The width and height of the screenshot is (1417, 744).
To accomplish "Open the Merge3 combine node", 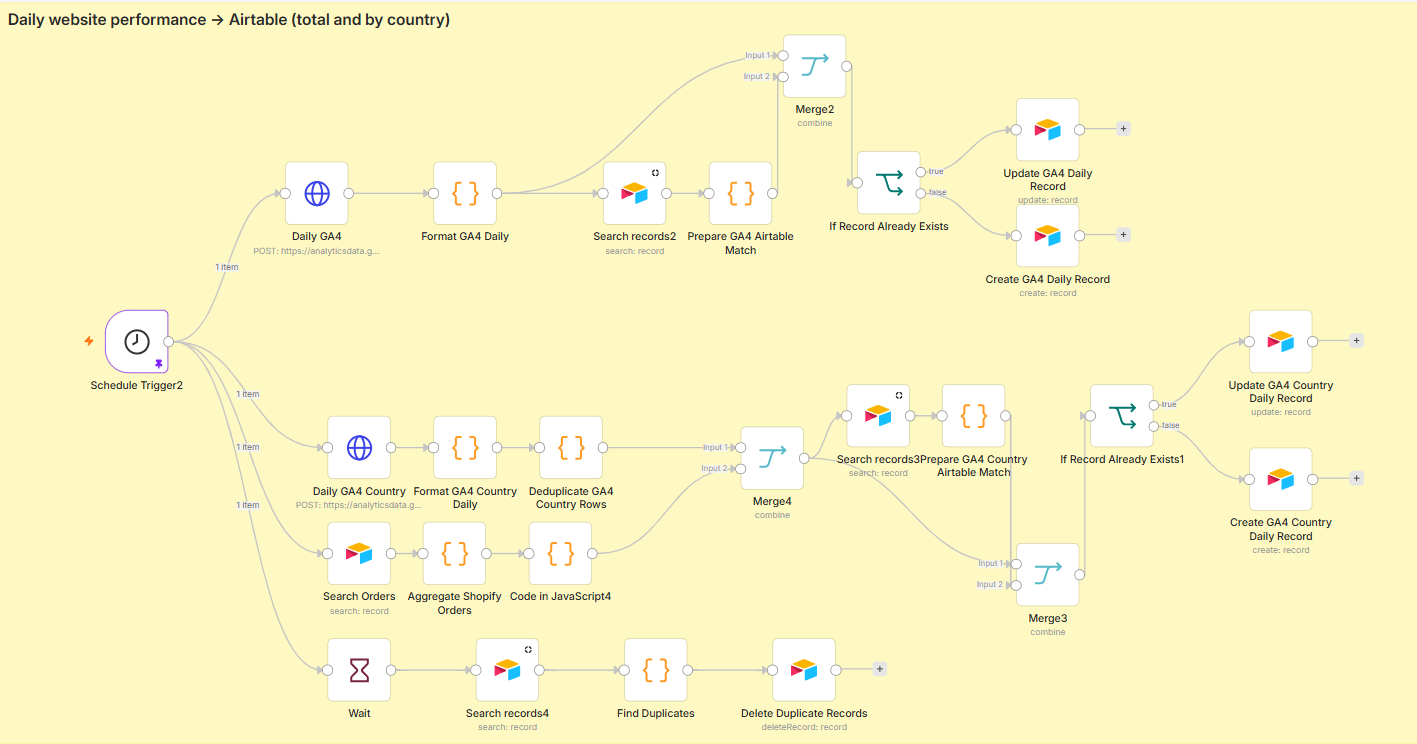I will click(1048, 575).
